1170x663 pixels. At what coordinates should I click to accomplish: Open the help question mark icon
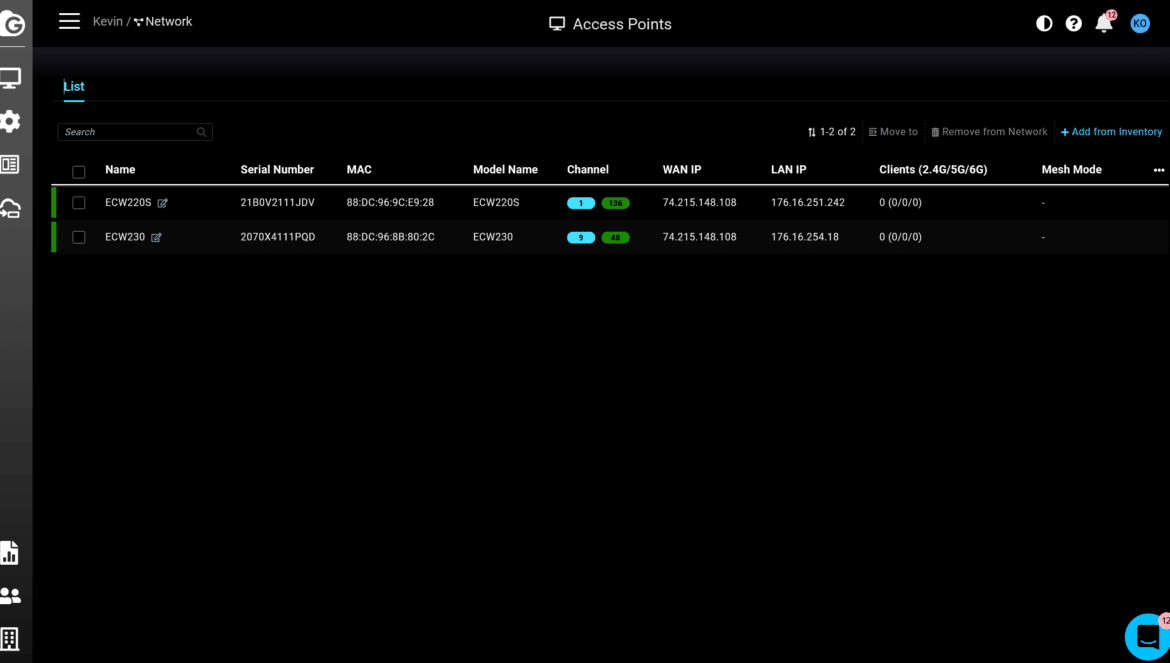pos(1074,24)
